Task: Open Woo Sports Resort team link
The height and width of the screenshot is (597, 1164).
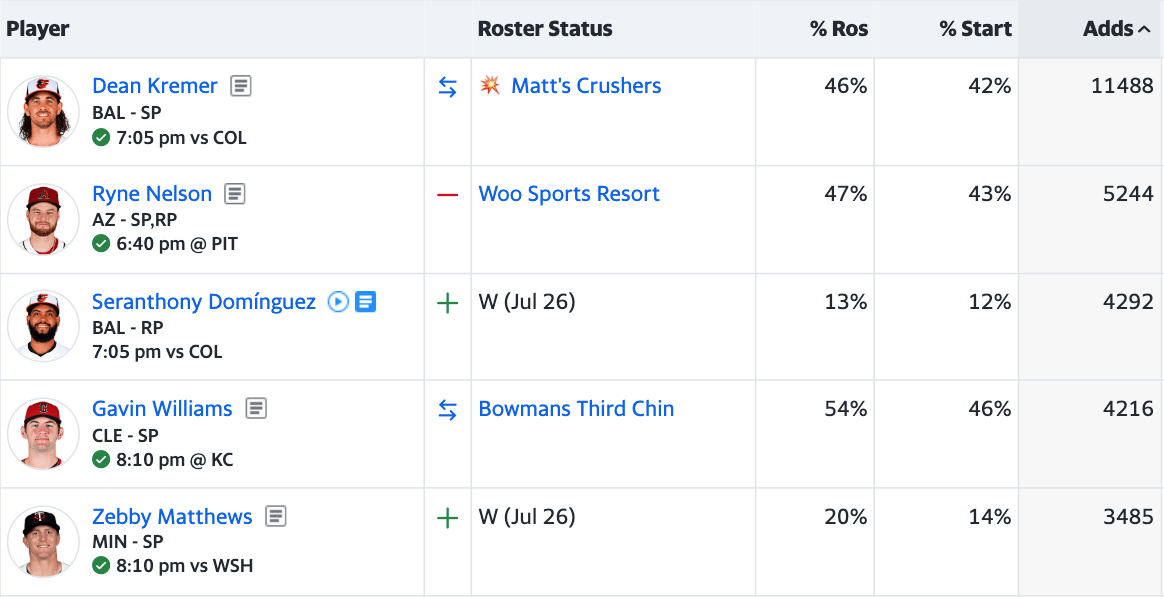Action: [x=569, y=194]
